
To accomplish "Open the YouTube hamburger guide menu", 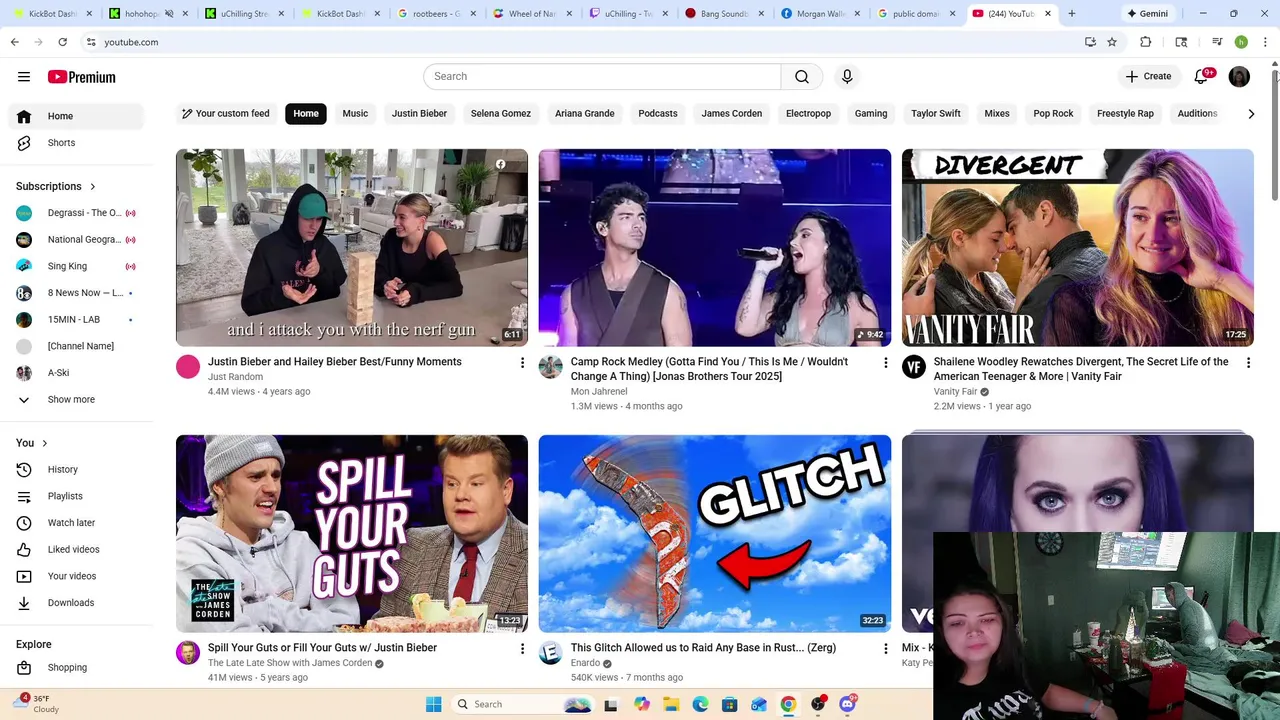I will 24,77.
